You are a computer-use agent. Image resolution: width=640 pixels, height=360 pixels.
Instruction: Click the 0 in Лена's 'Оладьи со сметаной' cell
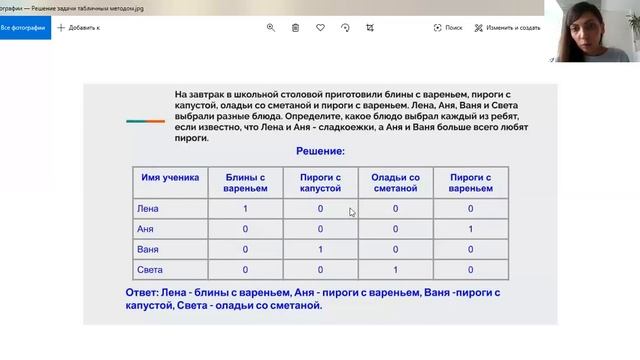click(396, 209)
